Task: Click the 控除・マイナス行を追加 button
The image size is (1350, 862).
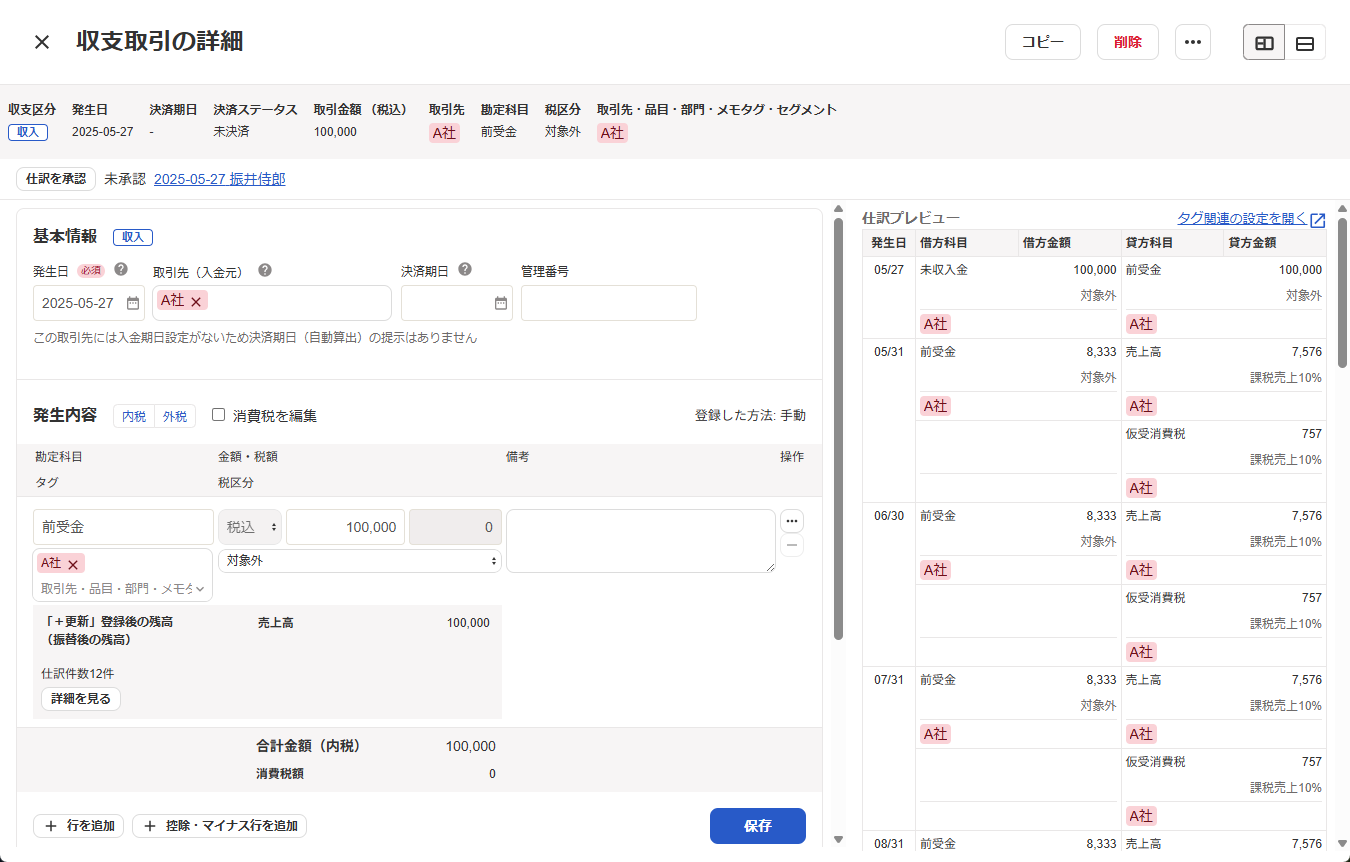Action: (219, 826)
